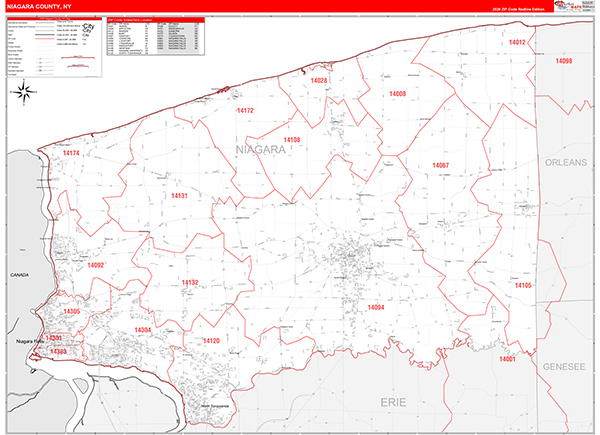This screenshot has height=435, width=600.
Task: Select ZIP code label 14008
Action: tap(398, 94)
